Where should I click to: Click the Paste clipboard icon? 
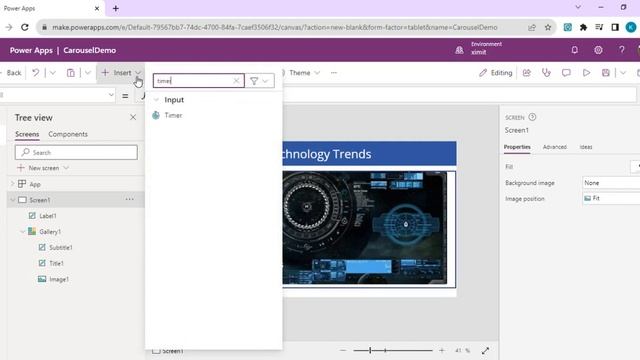[x=71, y=73]
